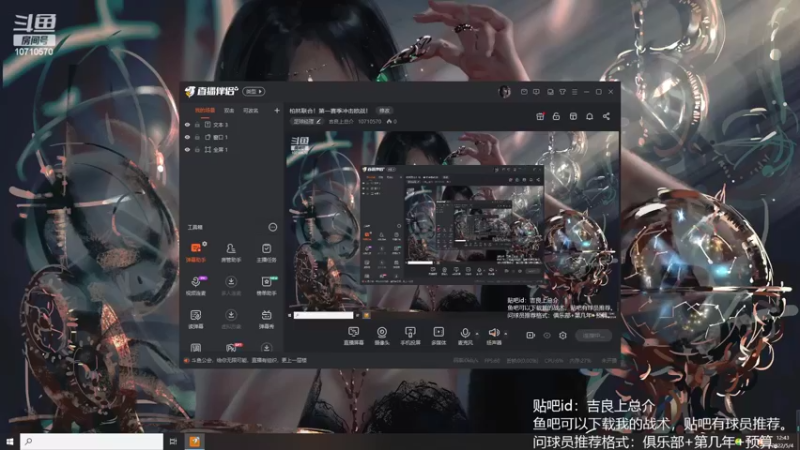Image resolution: width=800 pixels, height=450 pixels.
Task: Add the 多媒体 multimedia source
Action: coord(439,336)
